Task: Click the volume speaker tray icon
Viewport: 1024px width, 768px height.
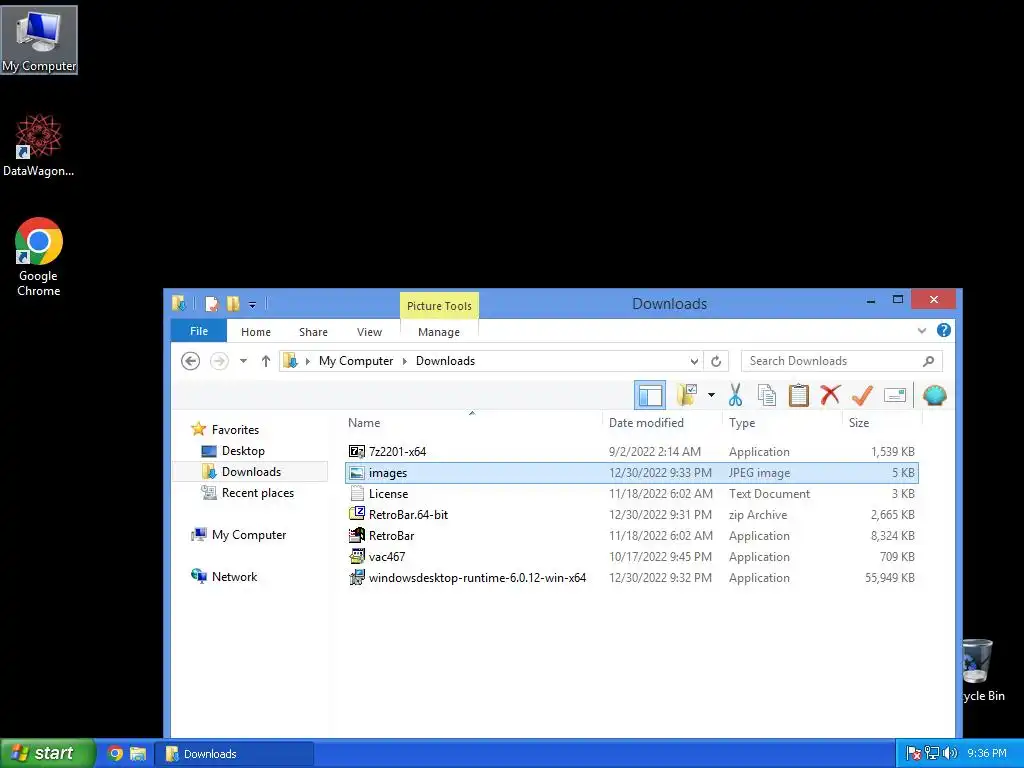Action: 950,754
